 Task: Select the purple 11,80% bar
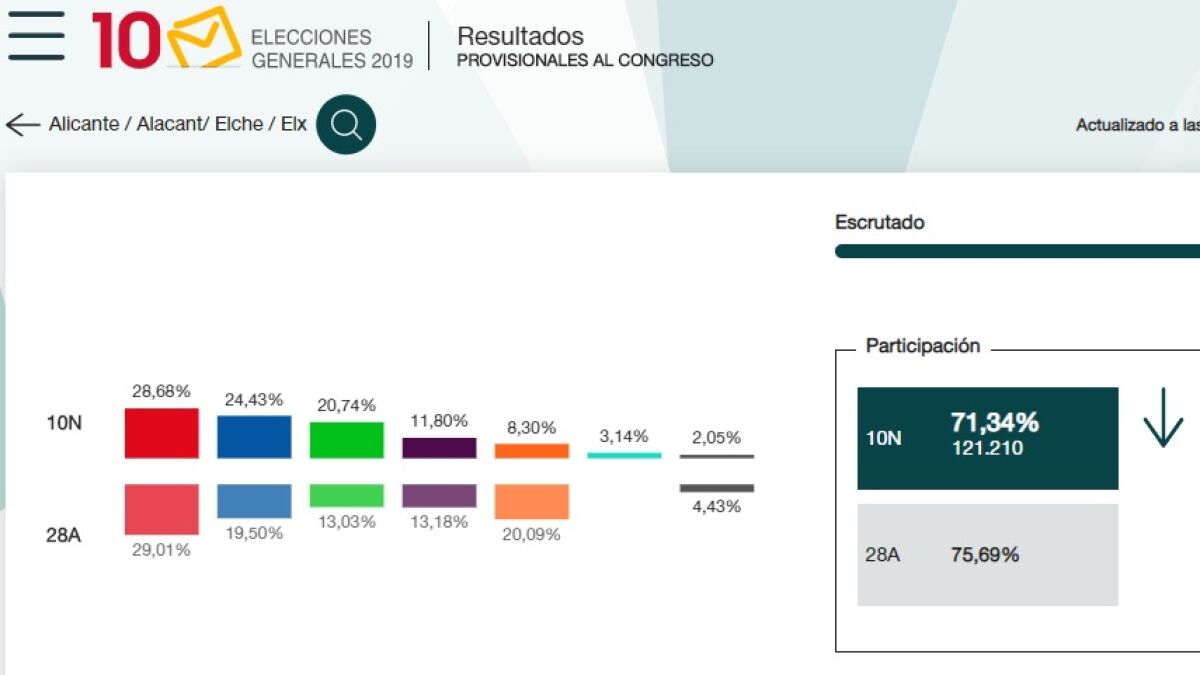coord(439,448)
